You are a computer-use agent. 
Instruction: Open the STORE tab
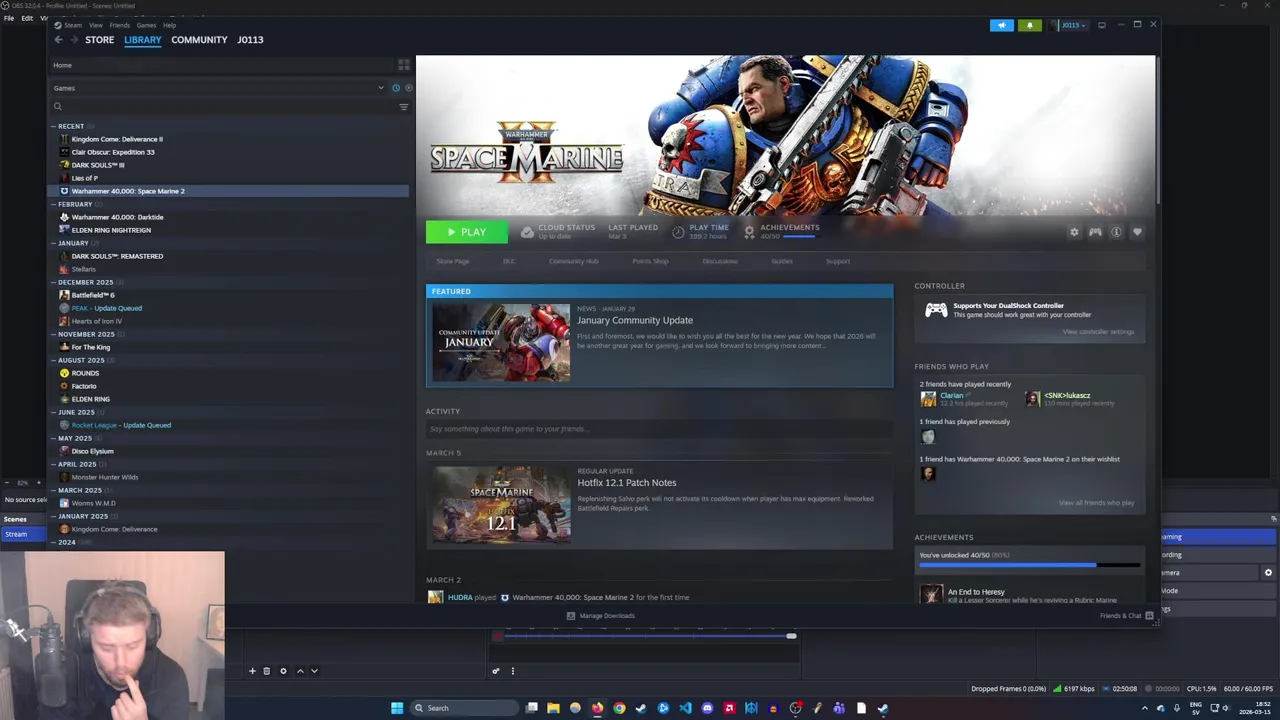(99, 40)
